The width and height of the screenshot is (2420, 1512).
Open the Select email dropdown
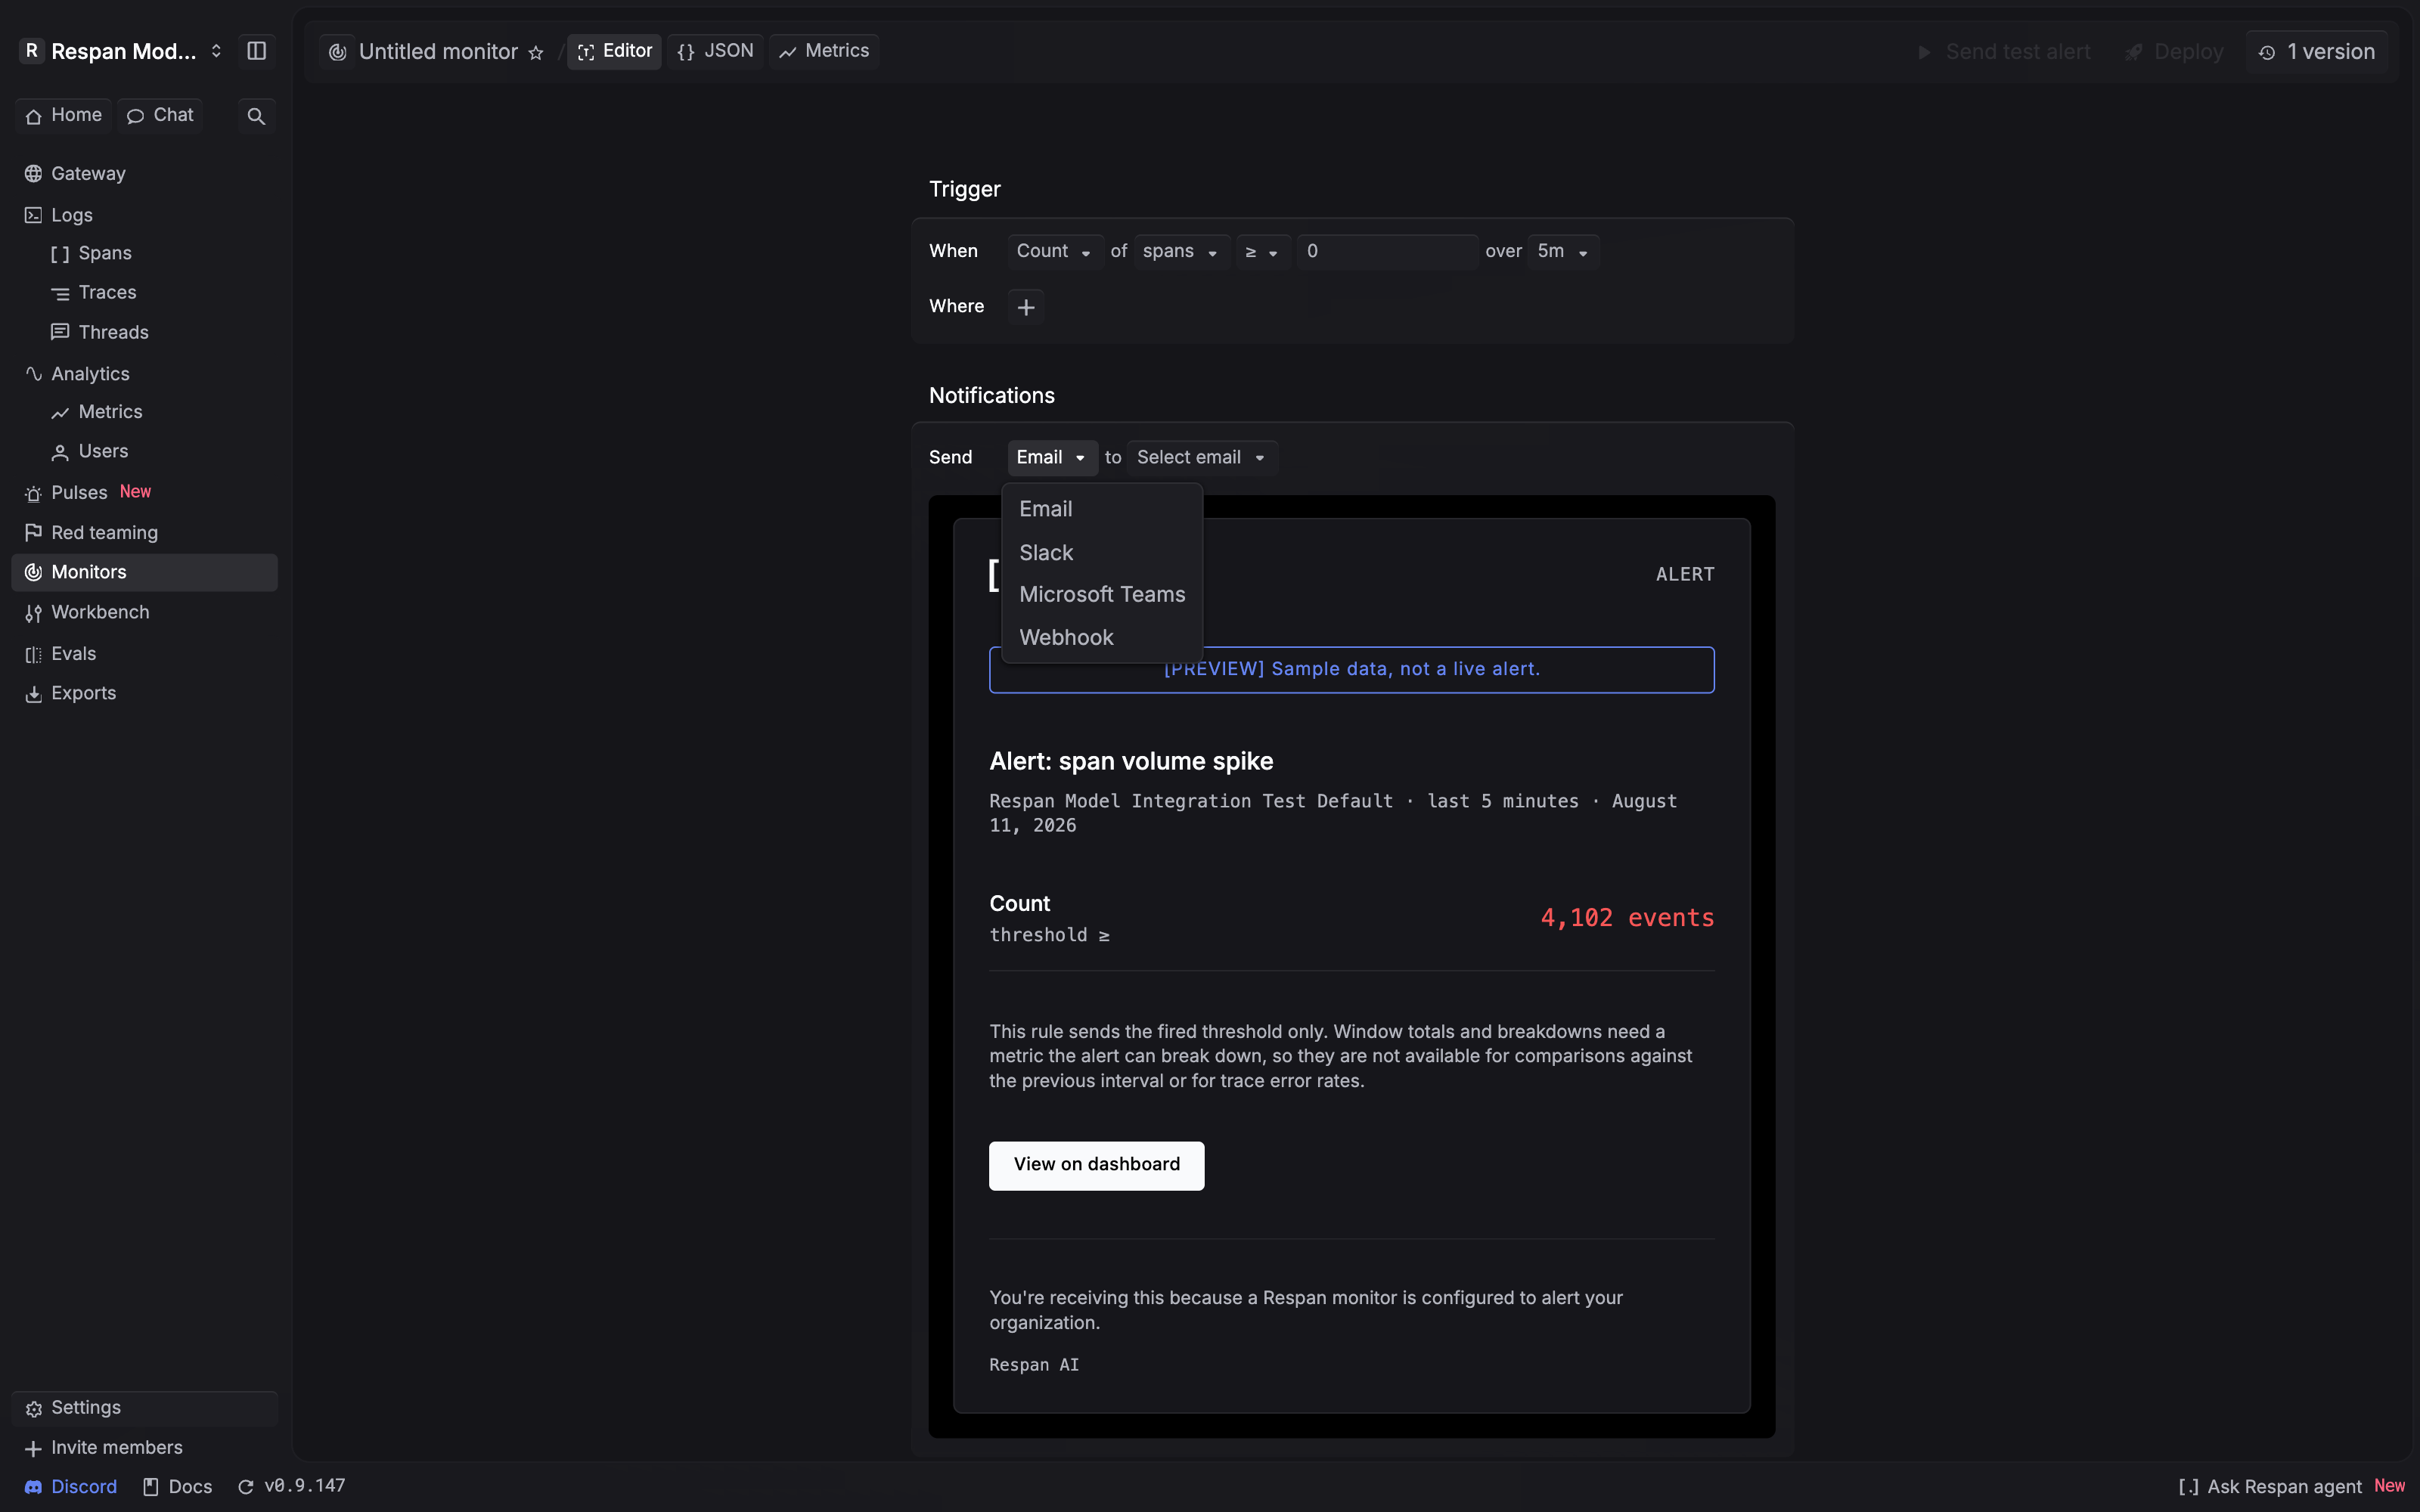[x=1202, y=458]
